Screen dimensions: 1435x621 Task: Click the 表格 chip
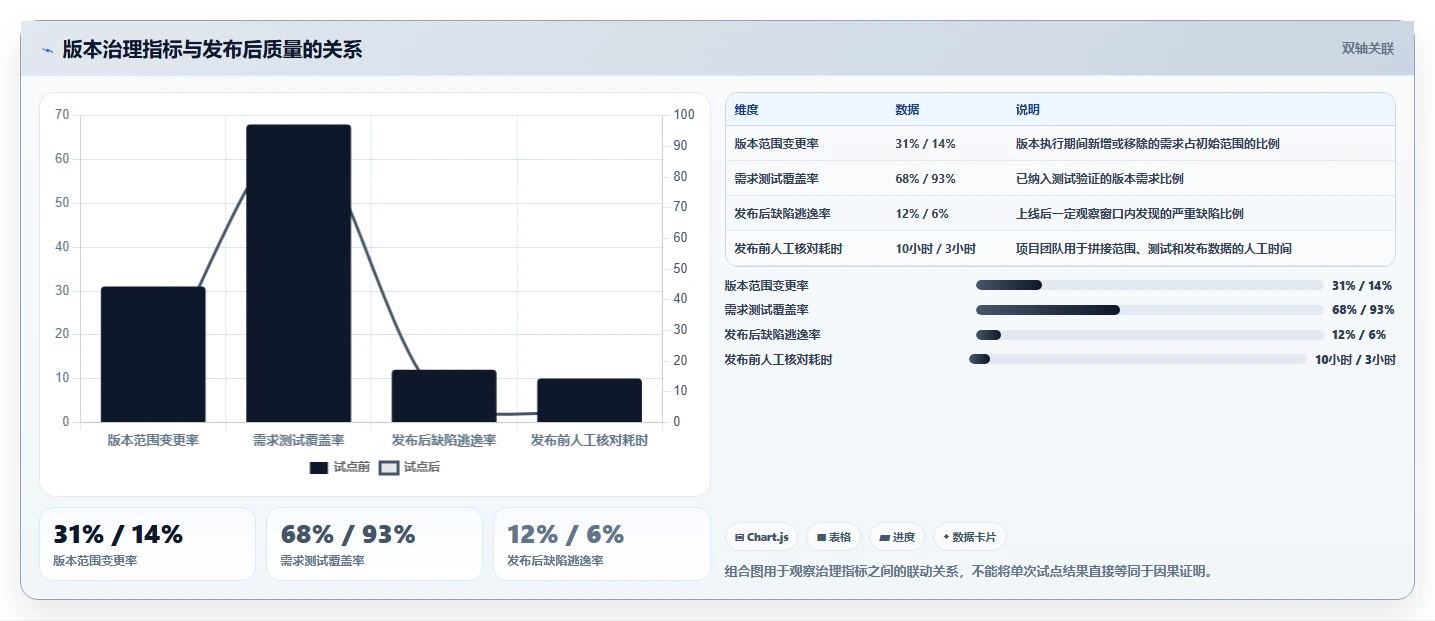click(x=834, y=537)
